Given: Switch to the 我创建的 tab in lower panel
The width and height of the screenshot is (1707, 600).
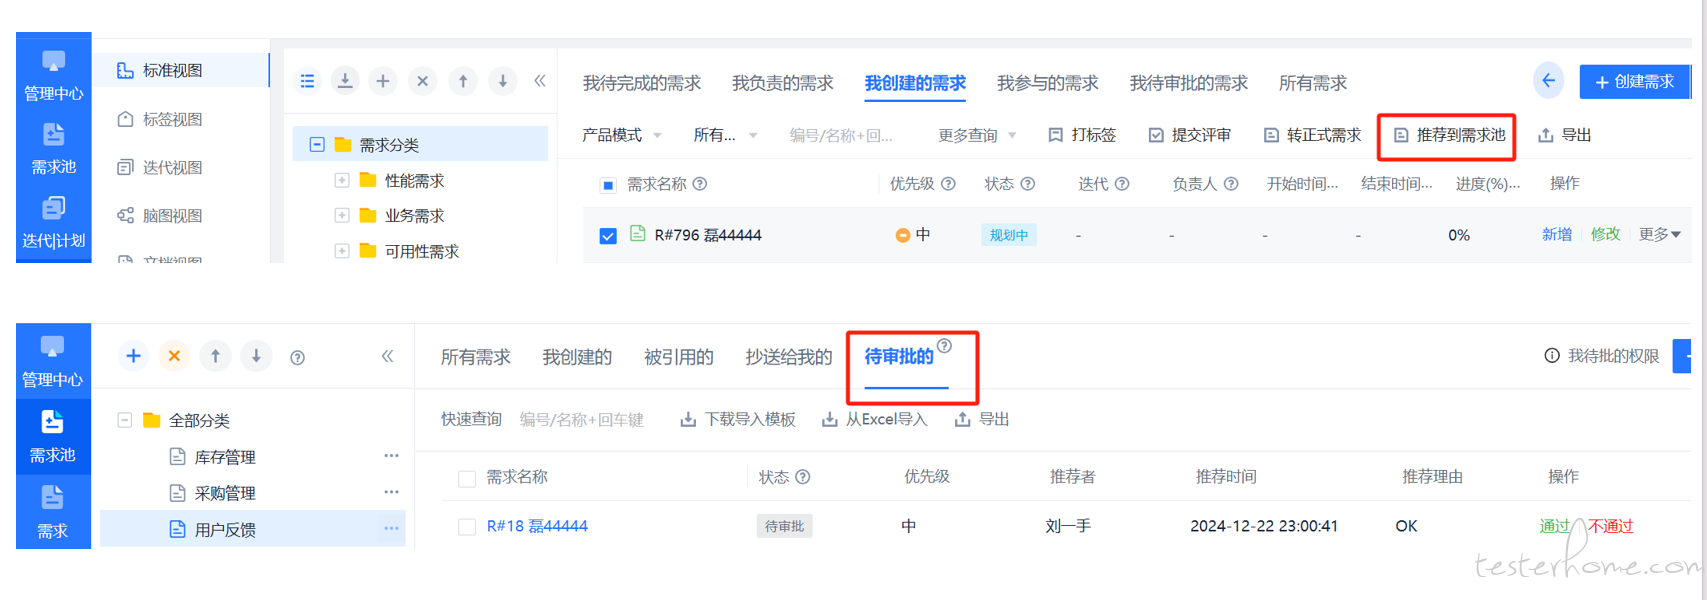Looking at the screenshot, I should [x=577, y=357].
